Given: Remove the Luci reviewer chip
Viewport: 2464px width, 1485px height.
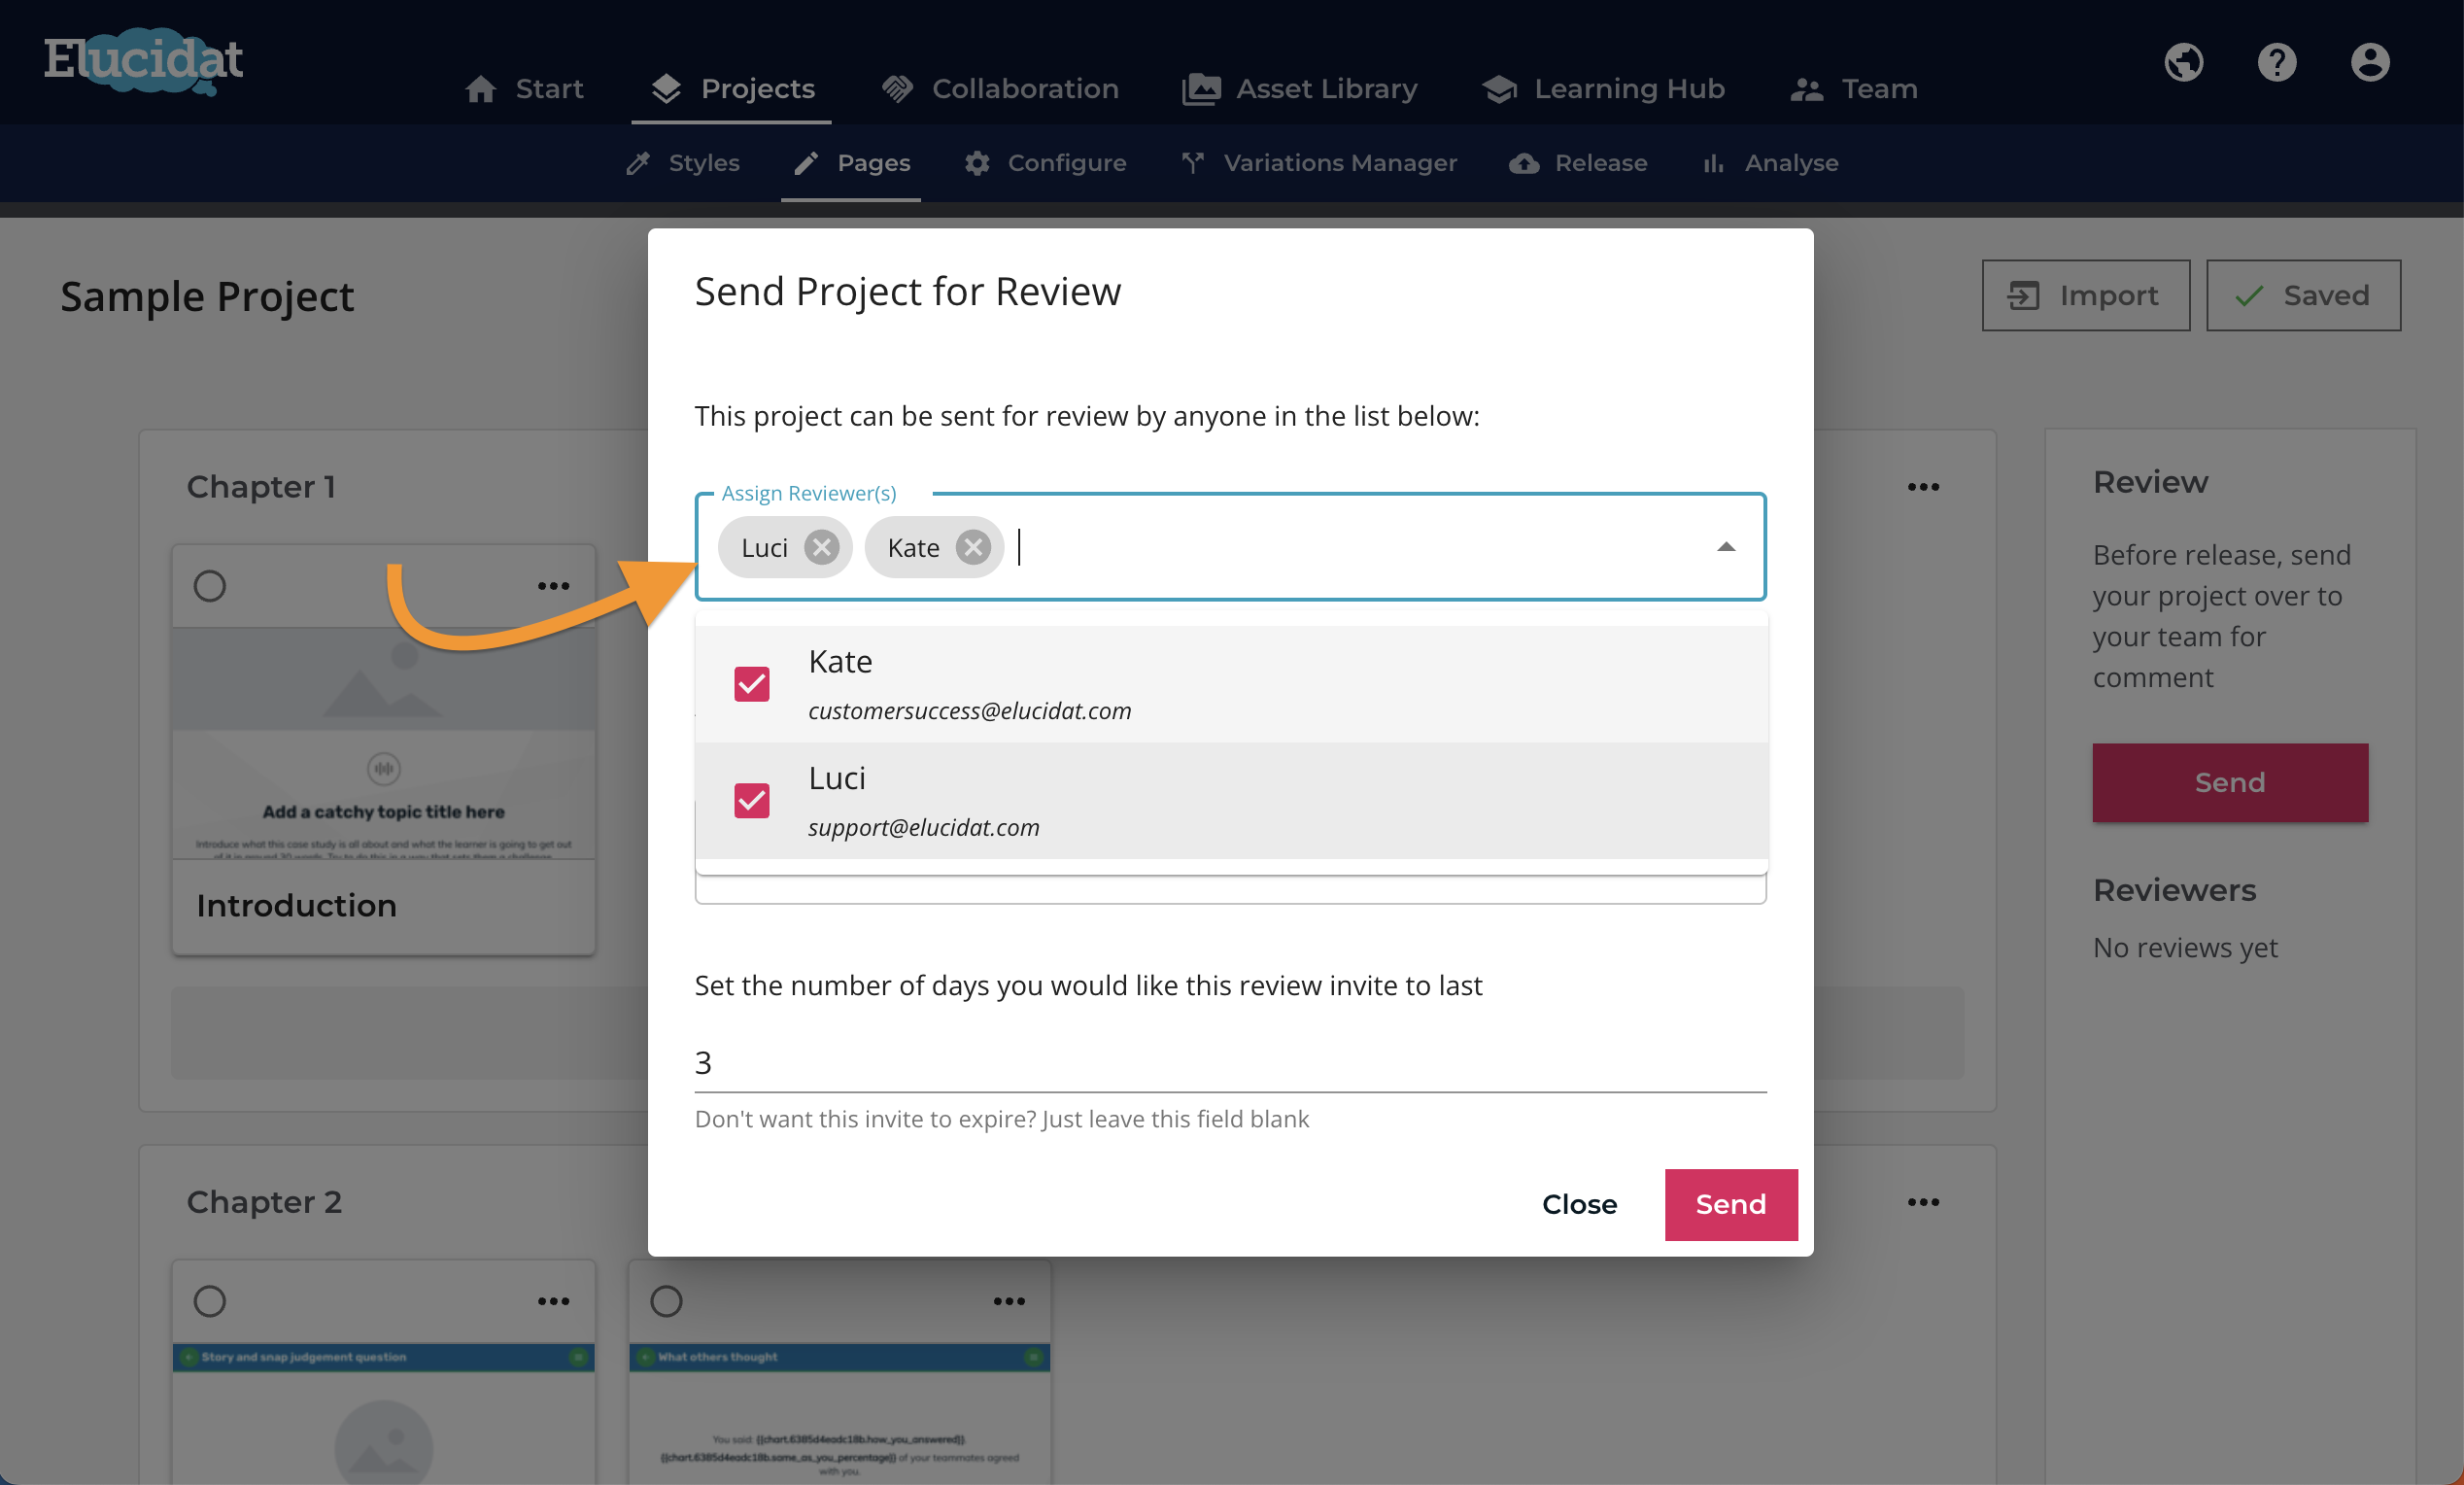Looking at the screenshot, I should pyautogui.click(x=821, y=547).
